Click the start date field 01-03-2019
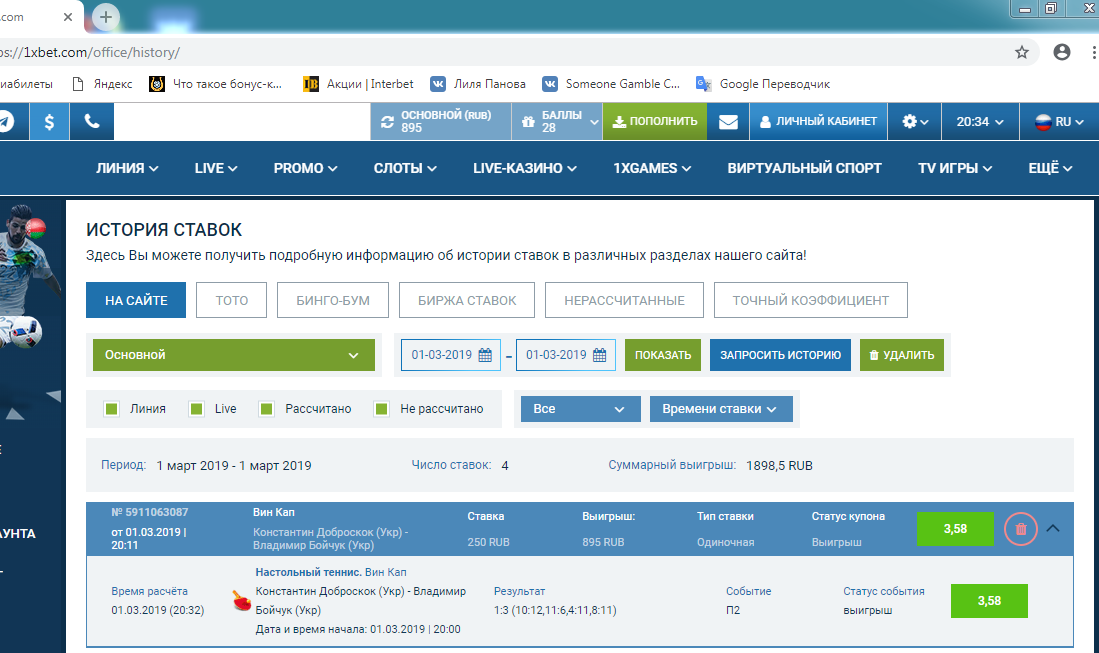Screen dimensions: 1099x653 click(x=451, y=355)
